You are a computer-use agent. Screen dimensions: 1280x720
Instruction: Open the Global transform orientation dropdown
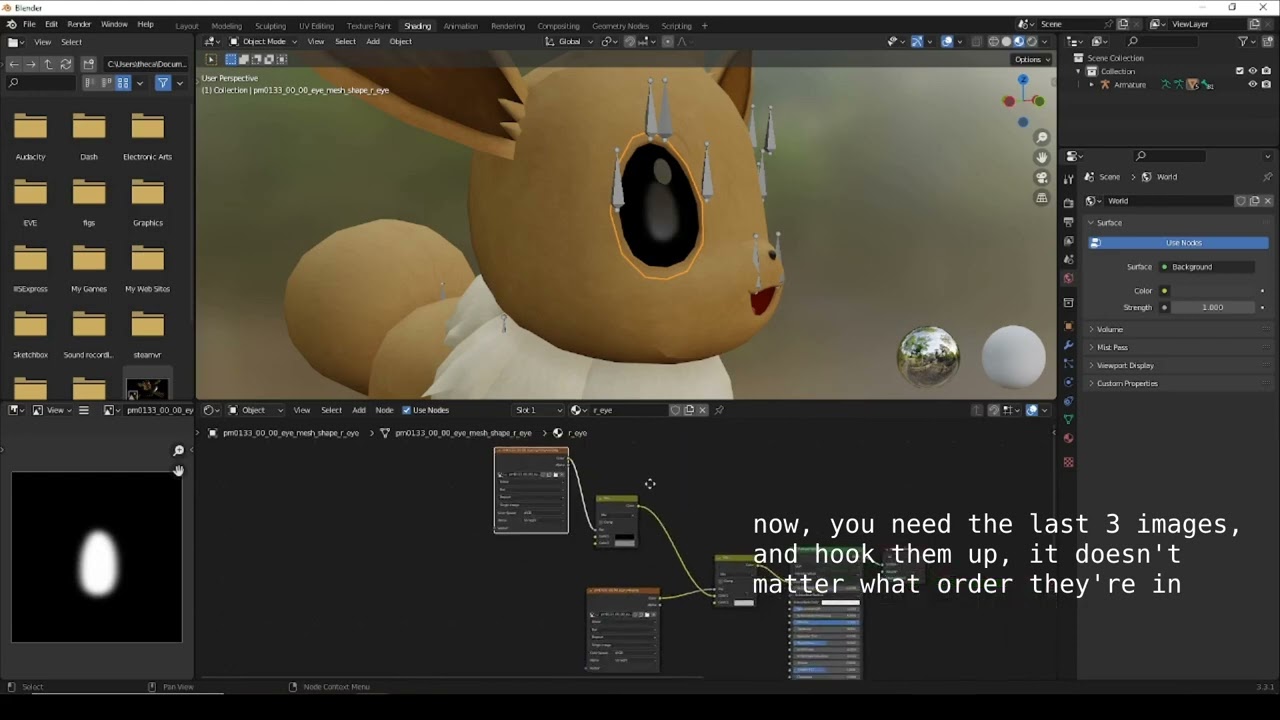pos(569,42)
